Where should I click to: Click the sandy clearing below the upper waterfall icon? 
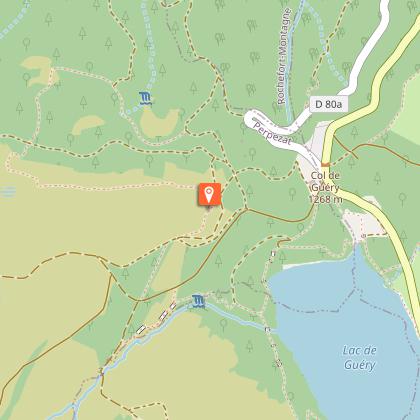click(159, 122)
